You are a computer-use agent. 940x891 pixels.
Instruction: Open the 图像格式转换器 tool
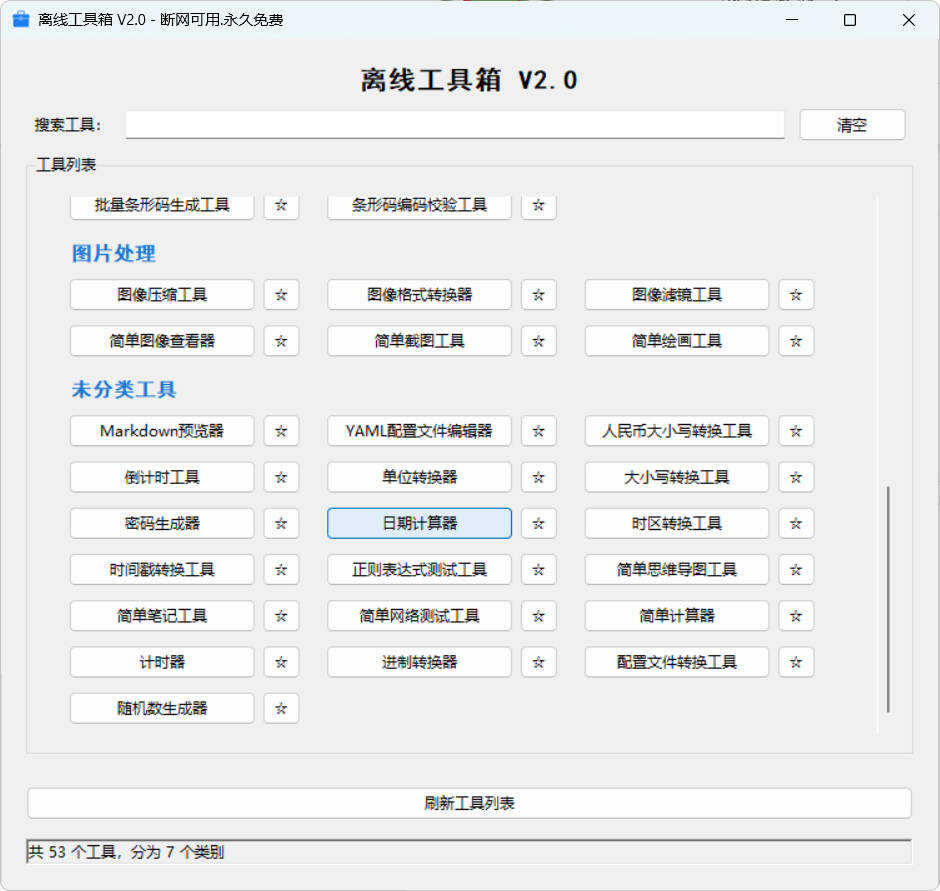[x=418, y=294]
